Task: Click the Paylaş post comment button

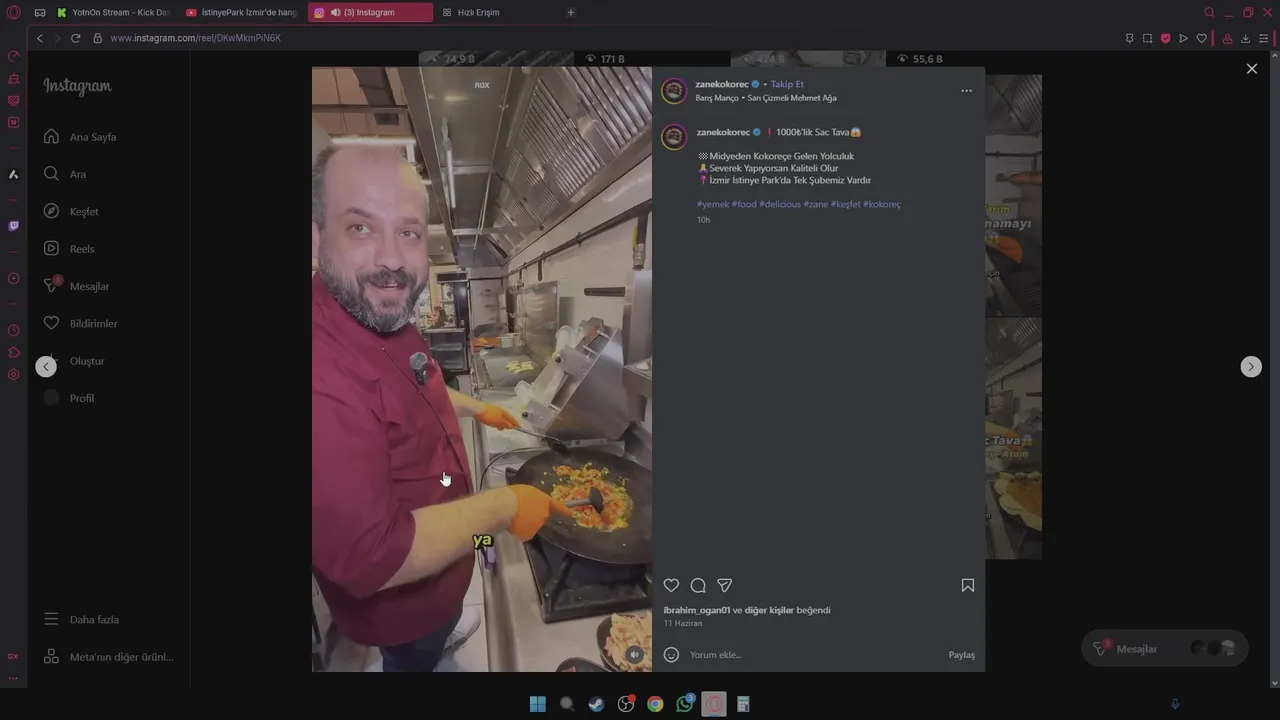Action: (961, 655)
